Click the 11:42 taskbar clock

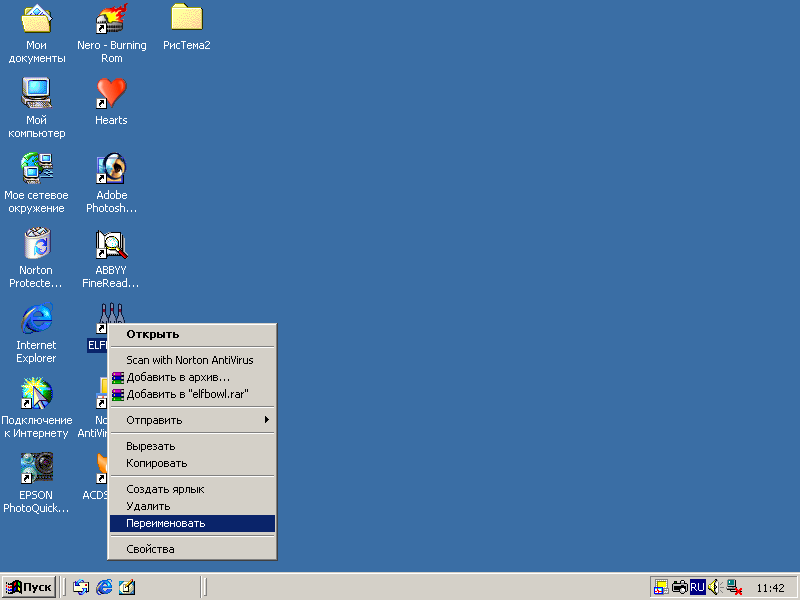click(x=770, y=588)
